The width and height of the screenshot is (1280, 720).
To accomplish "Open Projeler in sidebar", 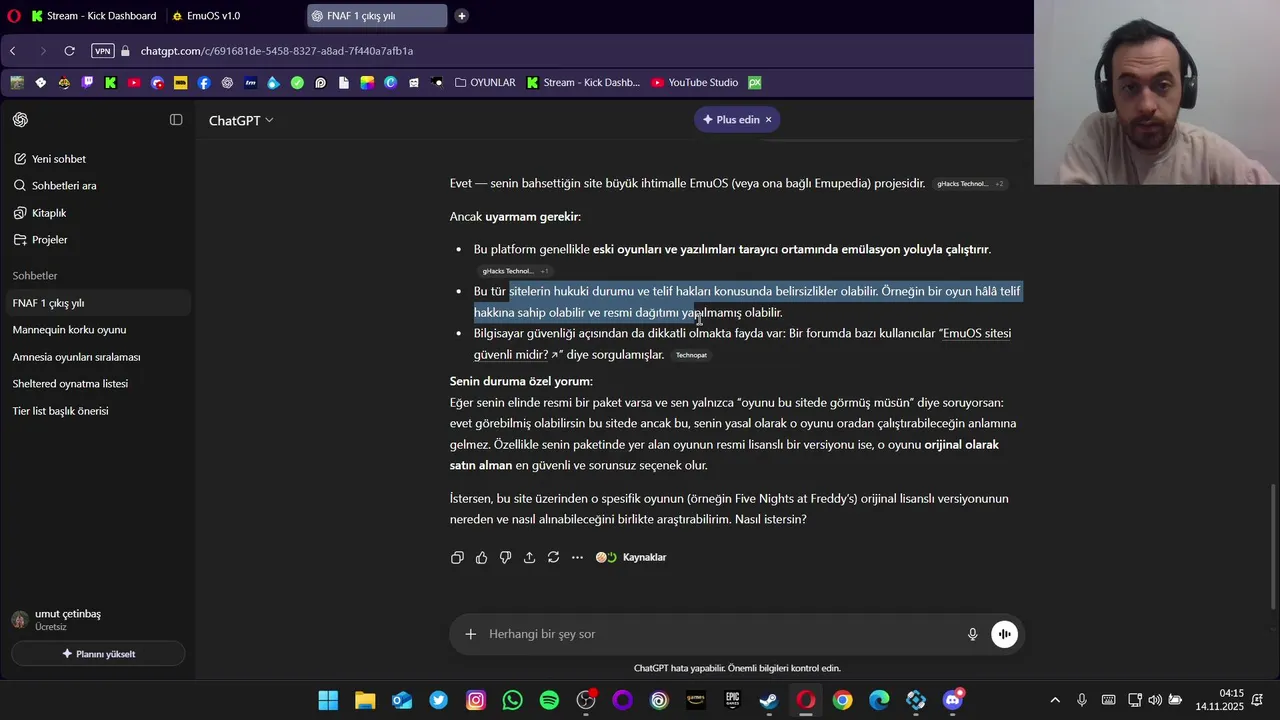I will (x=97, y=240).
